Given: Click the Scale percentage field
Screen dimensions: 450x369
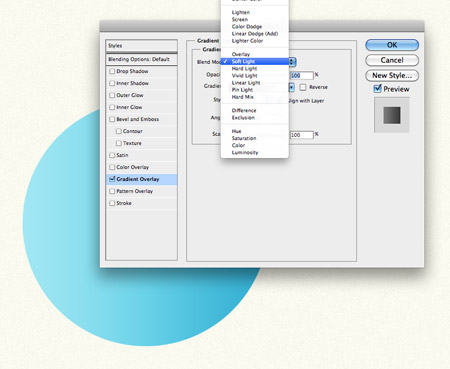Looking at the screenshot, I should click(301, 135).
